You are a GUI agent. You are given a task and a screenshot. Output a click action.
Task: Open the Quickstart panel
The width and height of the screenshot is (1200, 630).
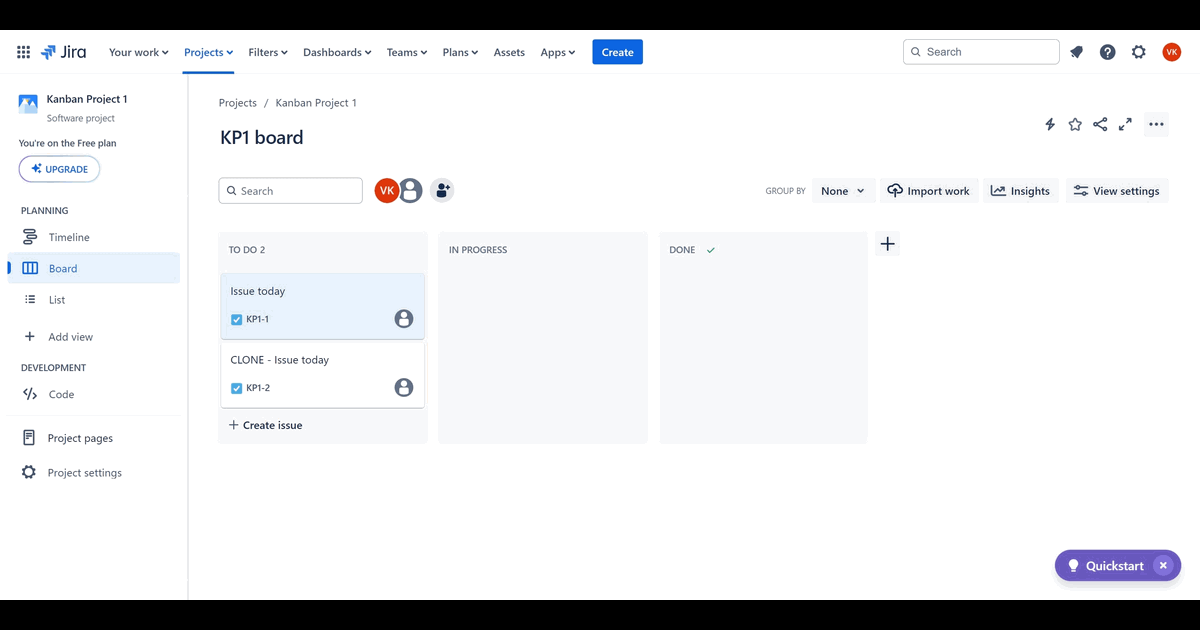pos(1104,565)
